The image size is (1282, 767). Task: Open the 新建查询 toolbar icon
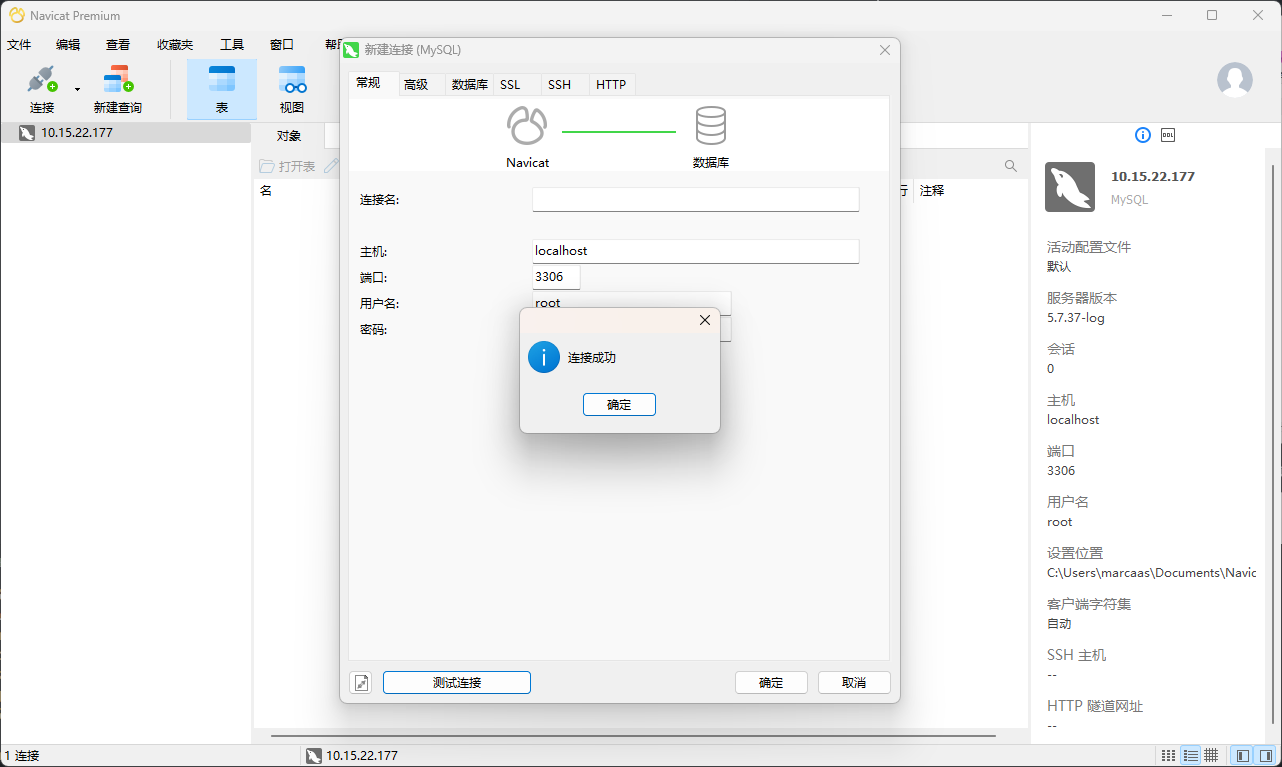click(118, 80)
